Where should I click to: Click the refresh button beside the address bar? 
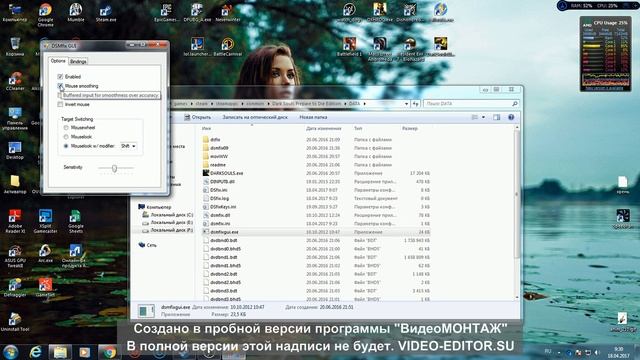416,104
